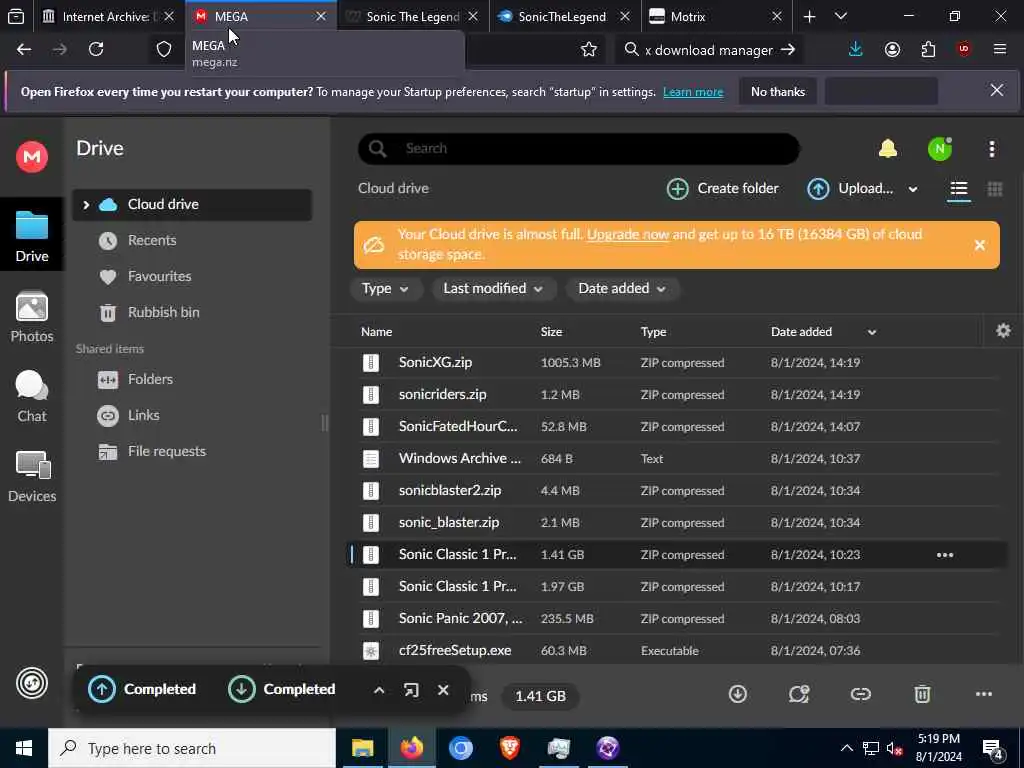The height and width of the screenshot is (768, 1024).
Task: Open the Upload dropdown arrow
Action: pyautogui.click(x=912, y=189)
